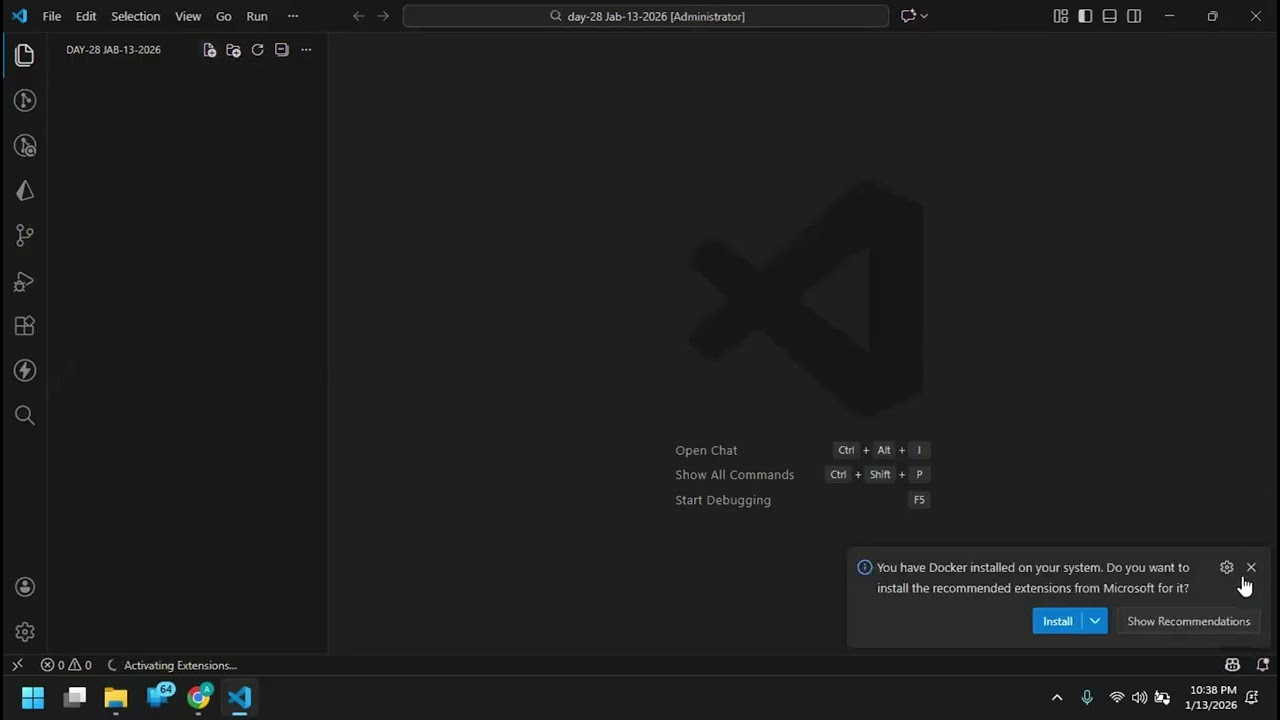The height and width of the screenshot is (720, 1280).
Task: Refresh the Explorer file tree
Action: coord(257,50)
